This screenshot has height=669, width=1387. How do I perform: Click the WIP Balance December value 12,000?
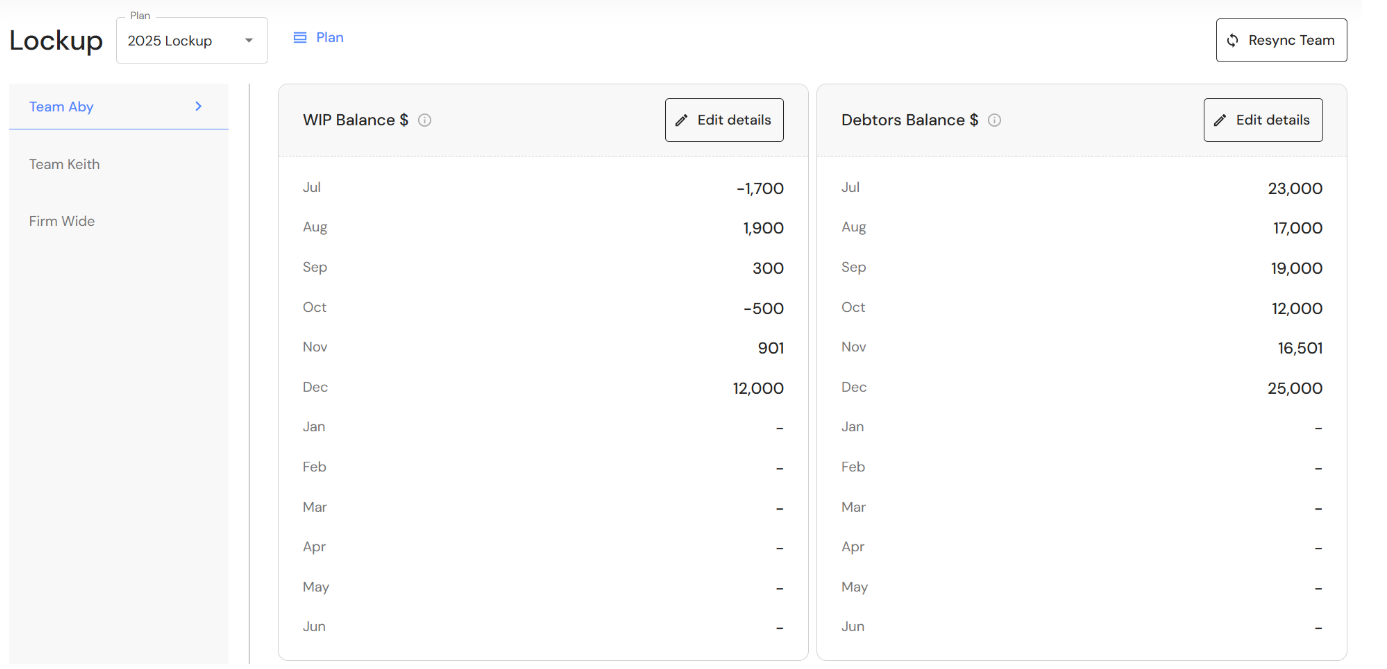pyautogui.click(x=758, y=388)
